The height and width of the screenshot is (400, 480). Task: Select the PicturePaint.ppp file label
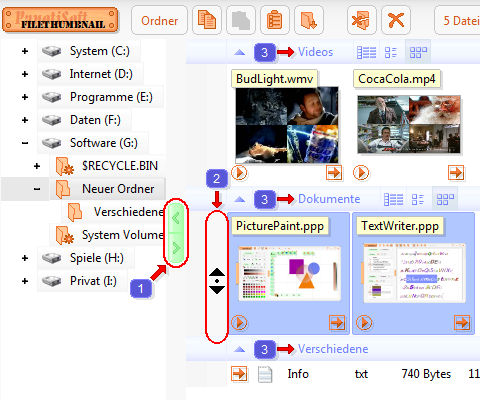pos(280,226)
